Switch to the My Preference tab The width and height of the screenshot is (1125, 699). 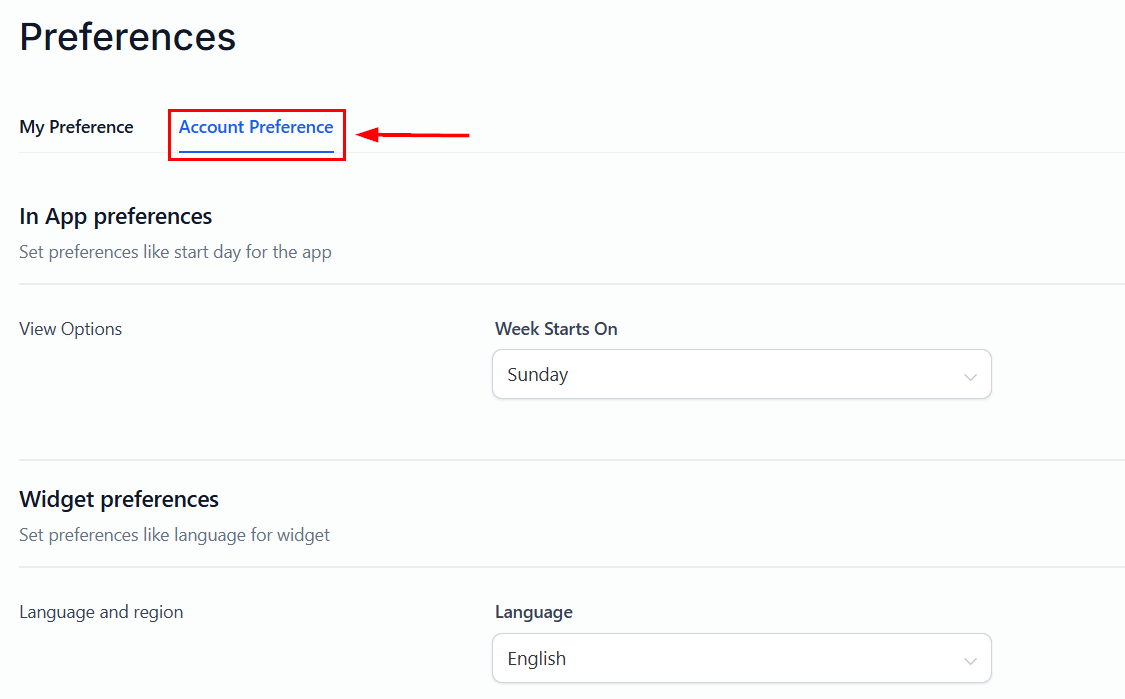pyautogui.click(x=76, y=127)
